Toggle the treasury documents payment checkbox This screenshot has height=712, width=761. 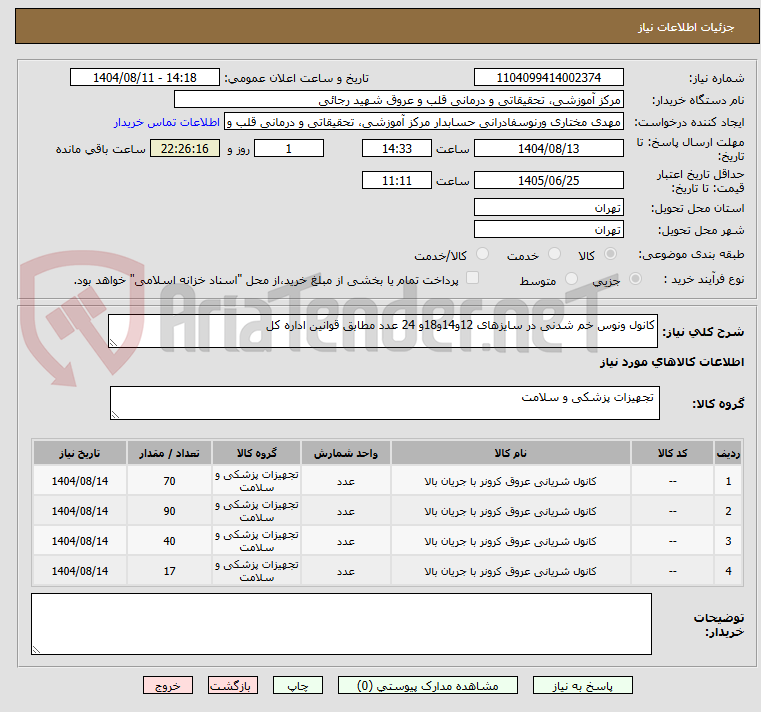(x=473, y=279)
